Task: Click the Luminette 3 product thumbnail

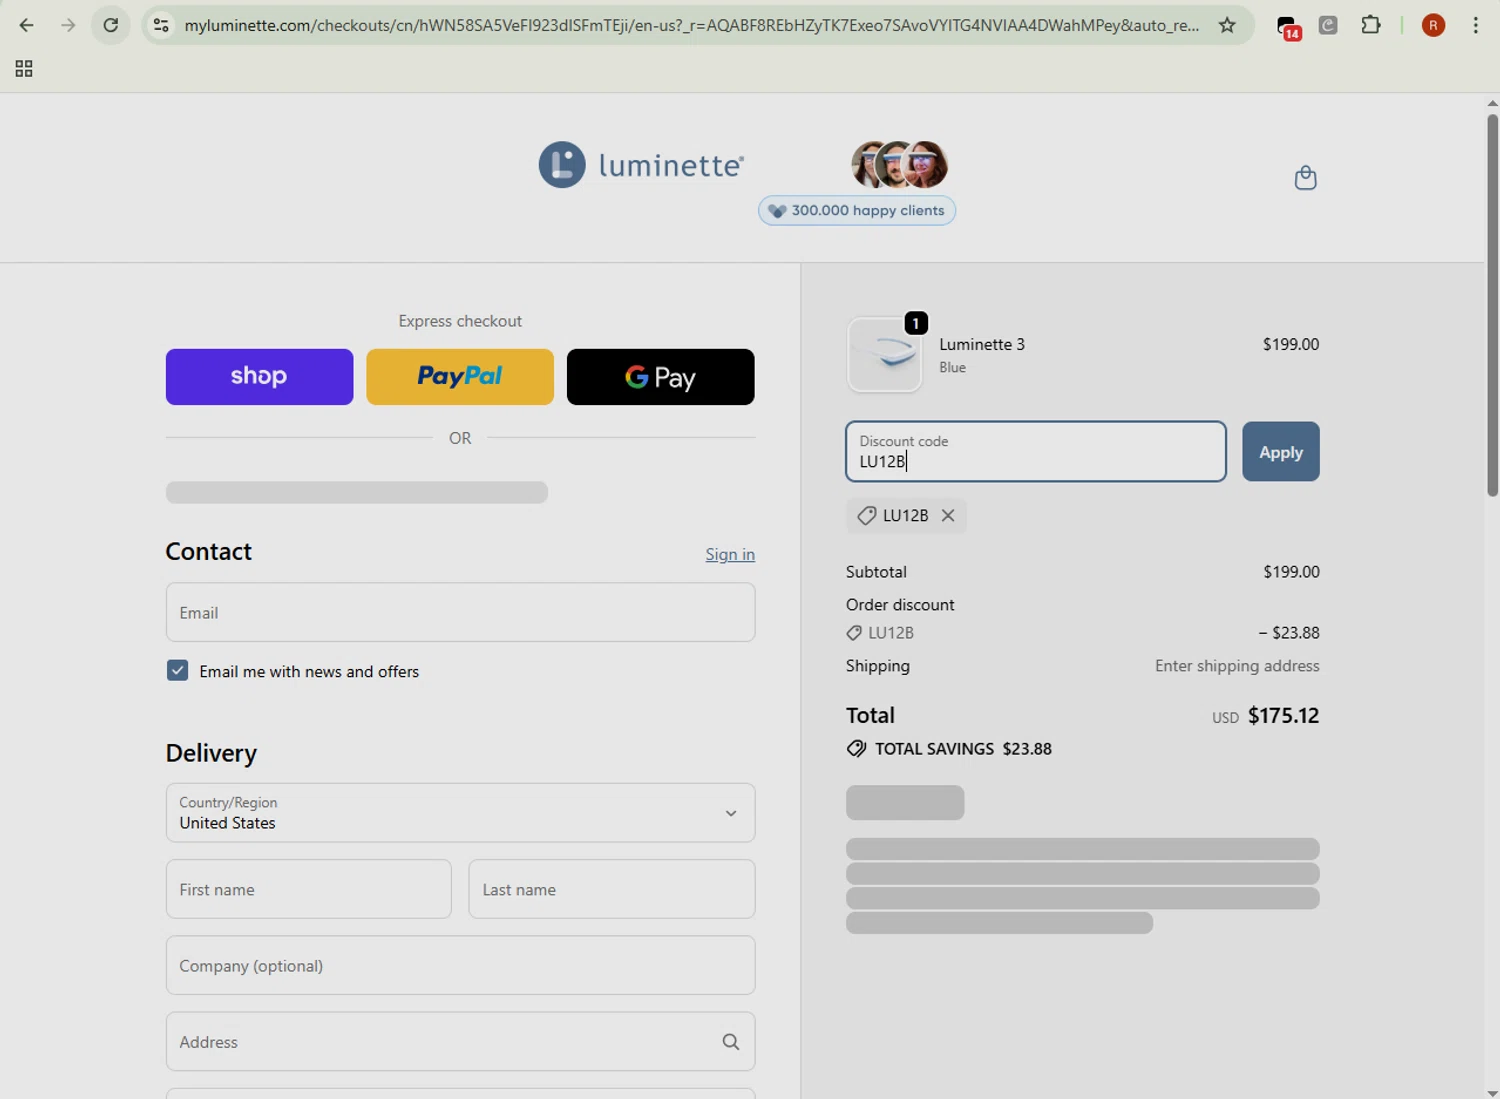Action: (x=885, y=355)
